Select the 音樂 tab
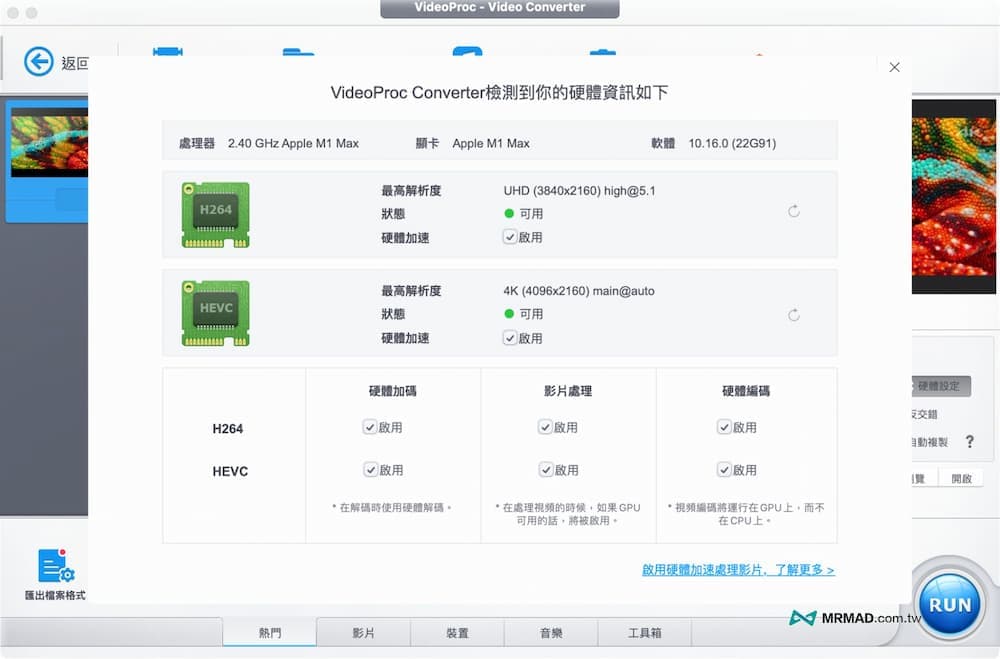This screenshot has width=1000, height=659. (x=551, y=632)
